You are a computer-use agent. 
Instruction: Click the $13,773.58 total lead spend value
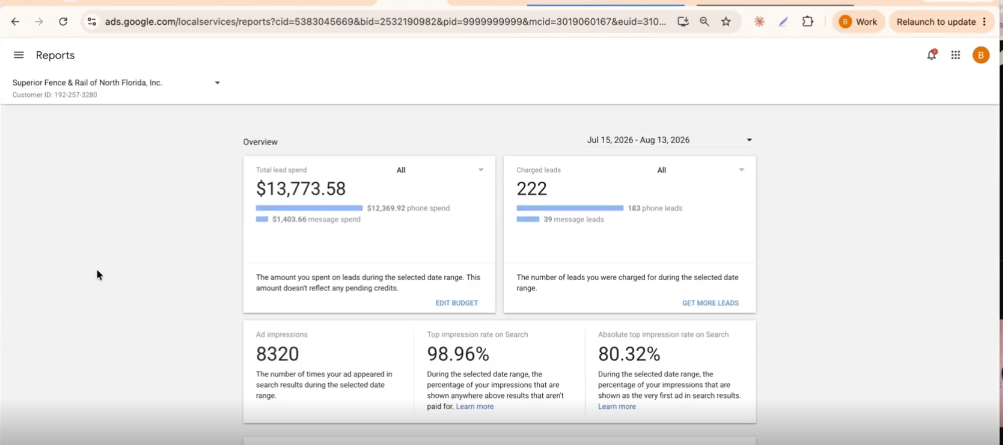(301, 189)
